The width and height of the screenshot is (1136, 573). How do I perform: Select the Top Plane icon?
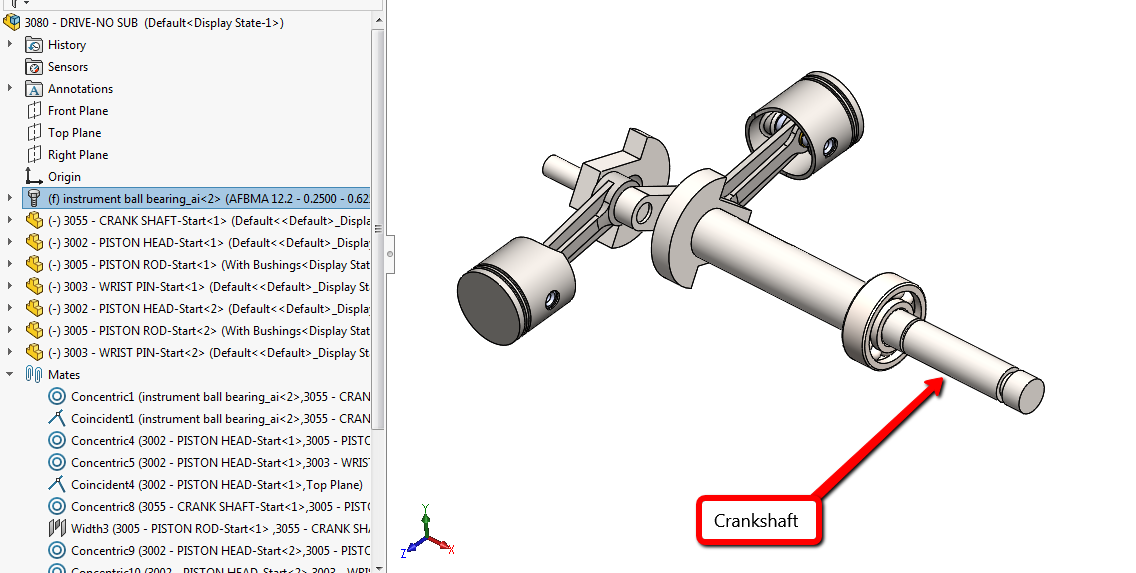(x=34, y=133)
